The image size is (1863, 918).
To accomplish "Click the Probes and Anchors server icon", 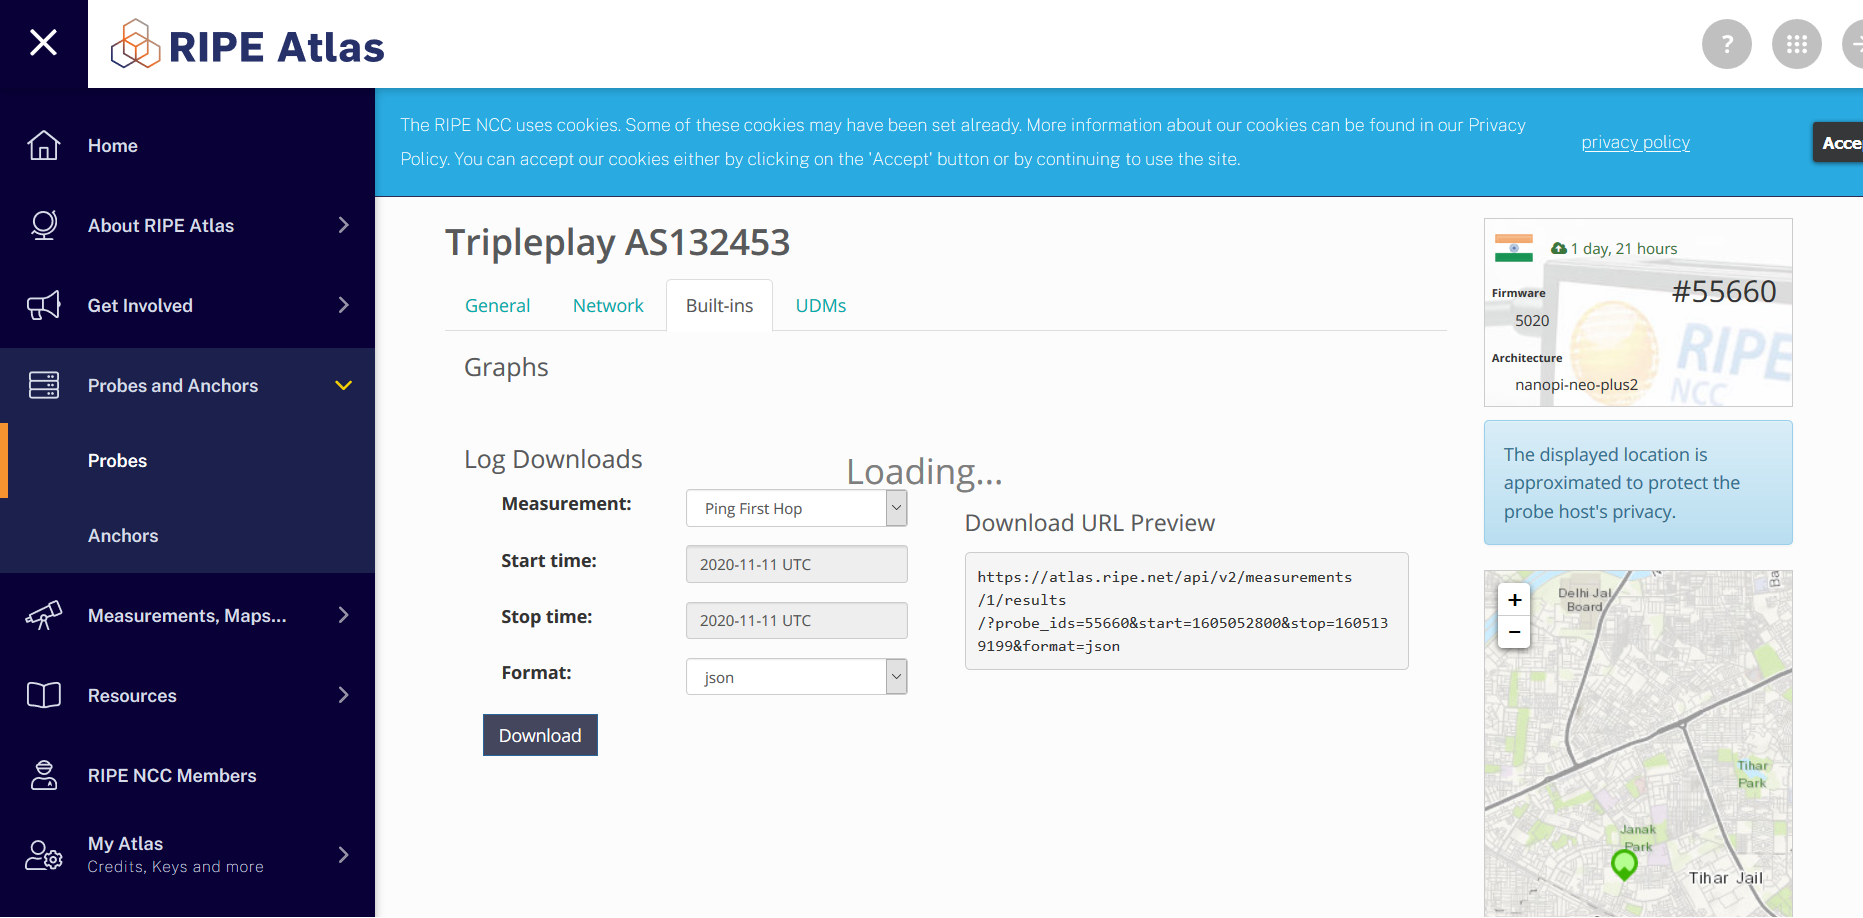I will [x=44, y=385].
